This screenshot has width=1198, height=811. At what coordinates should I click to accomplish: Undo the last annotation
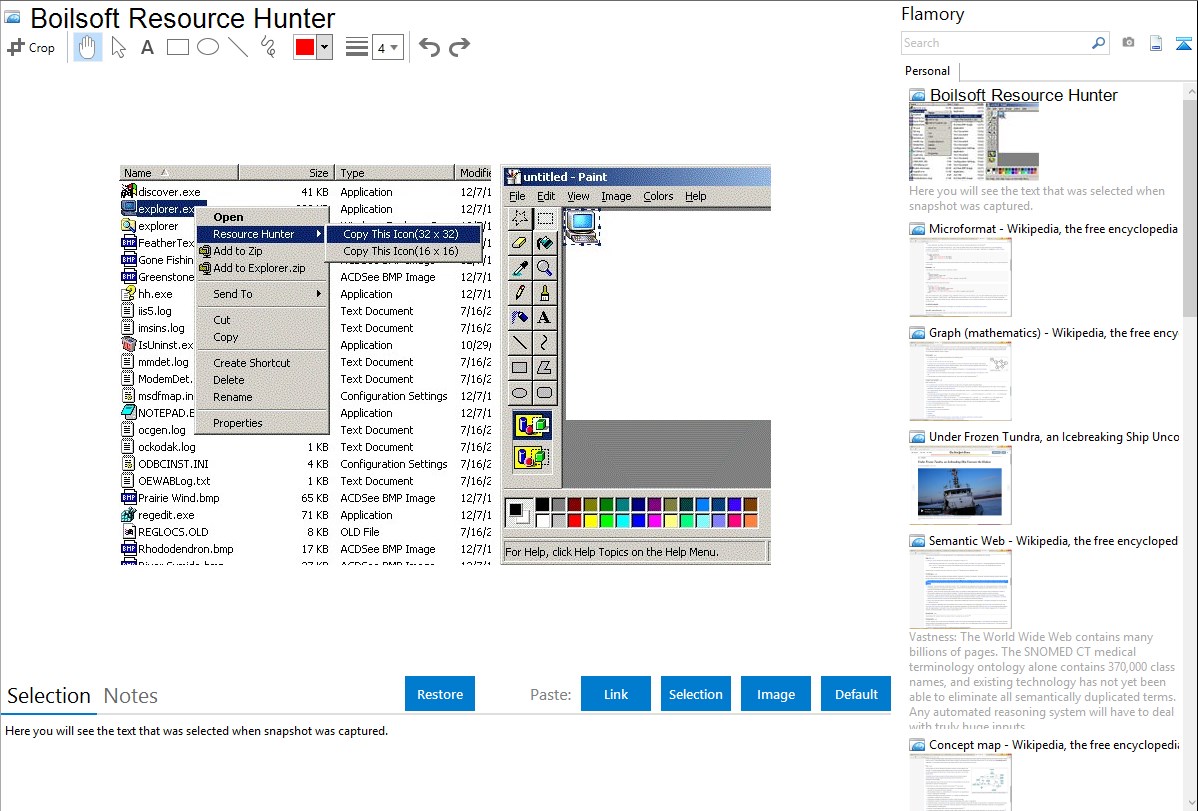429,47
